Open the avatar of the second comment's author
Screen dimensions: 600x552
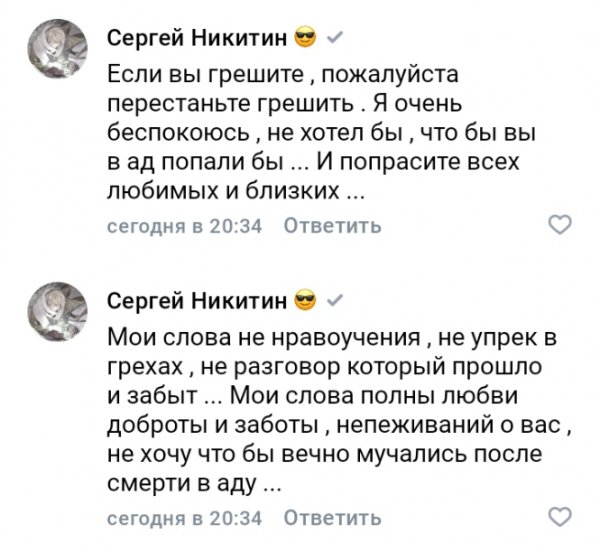pyautogui.click(x=61, y=309)
